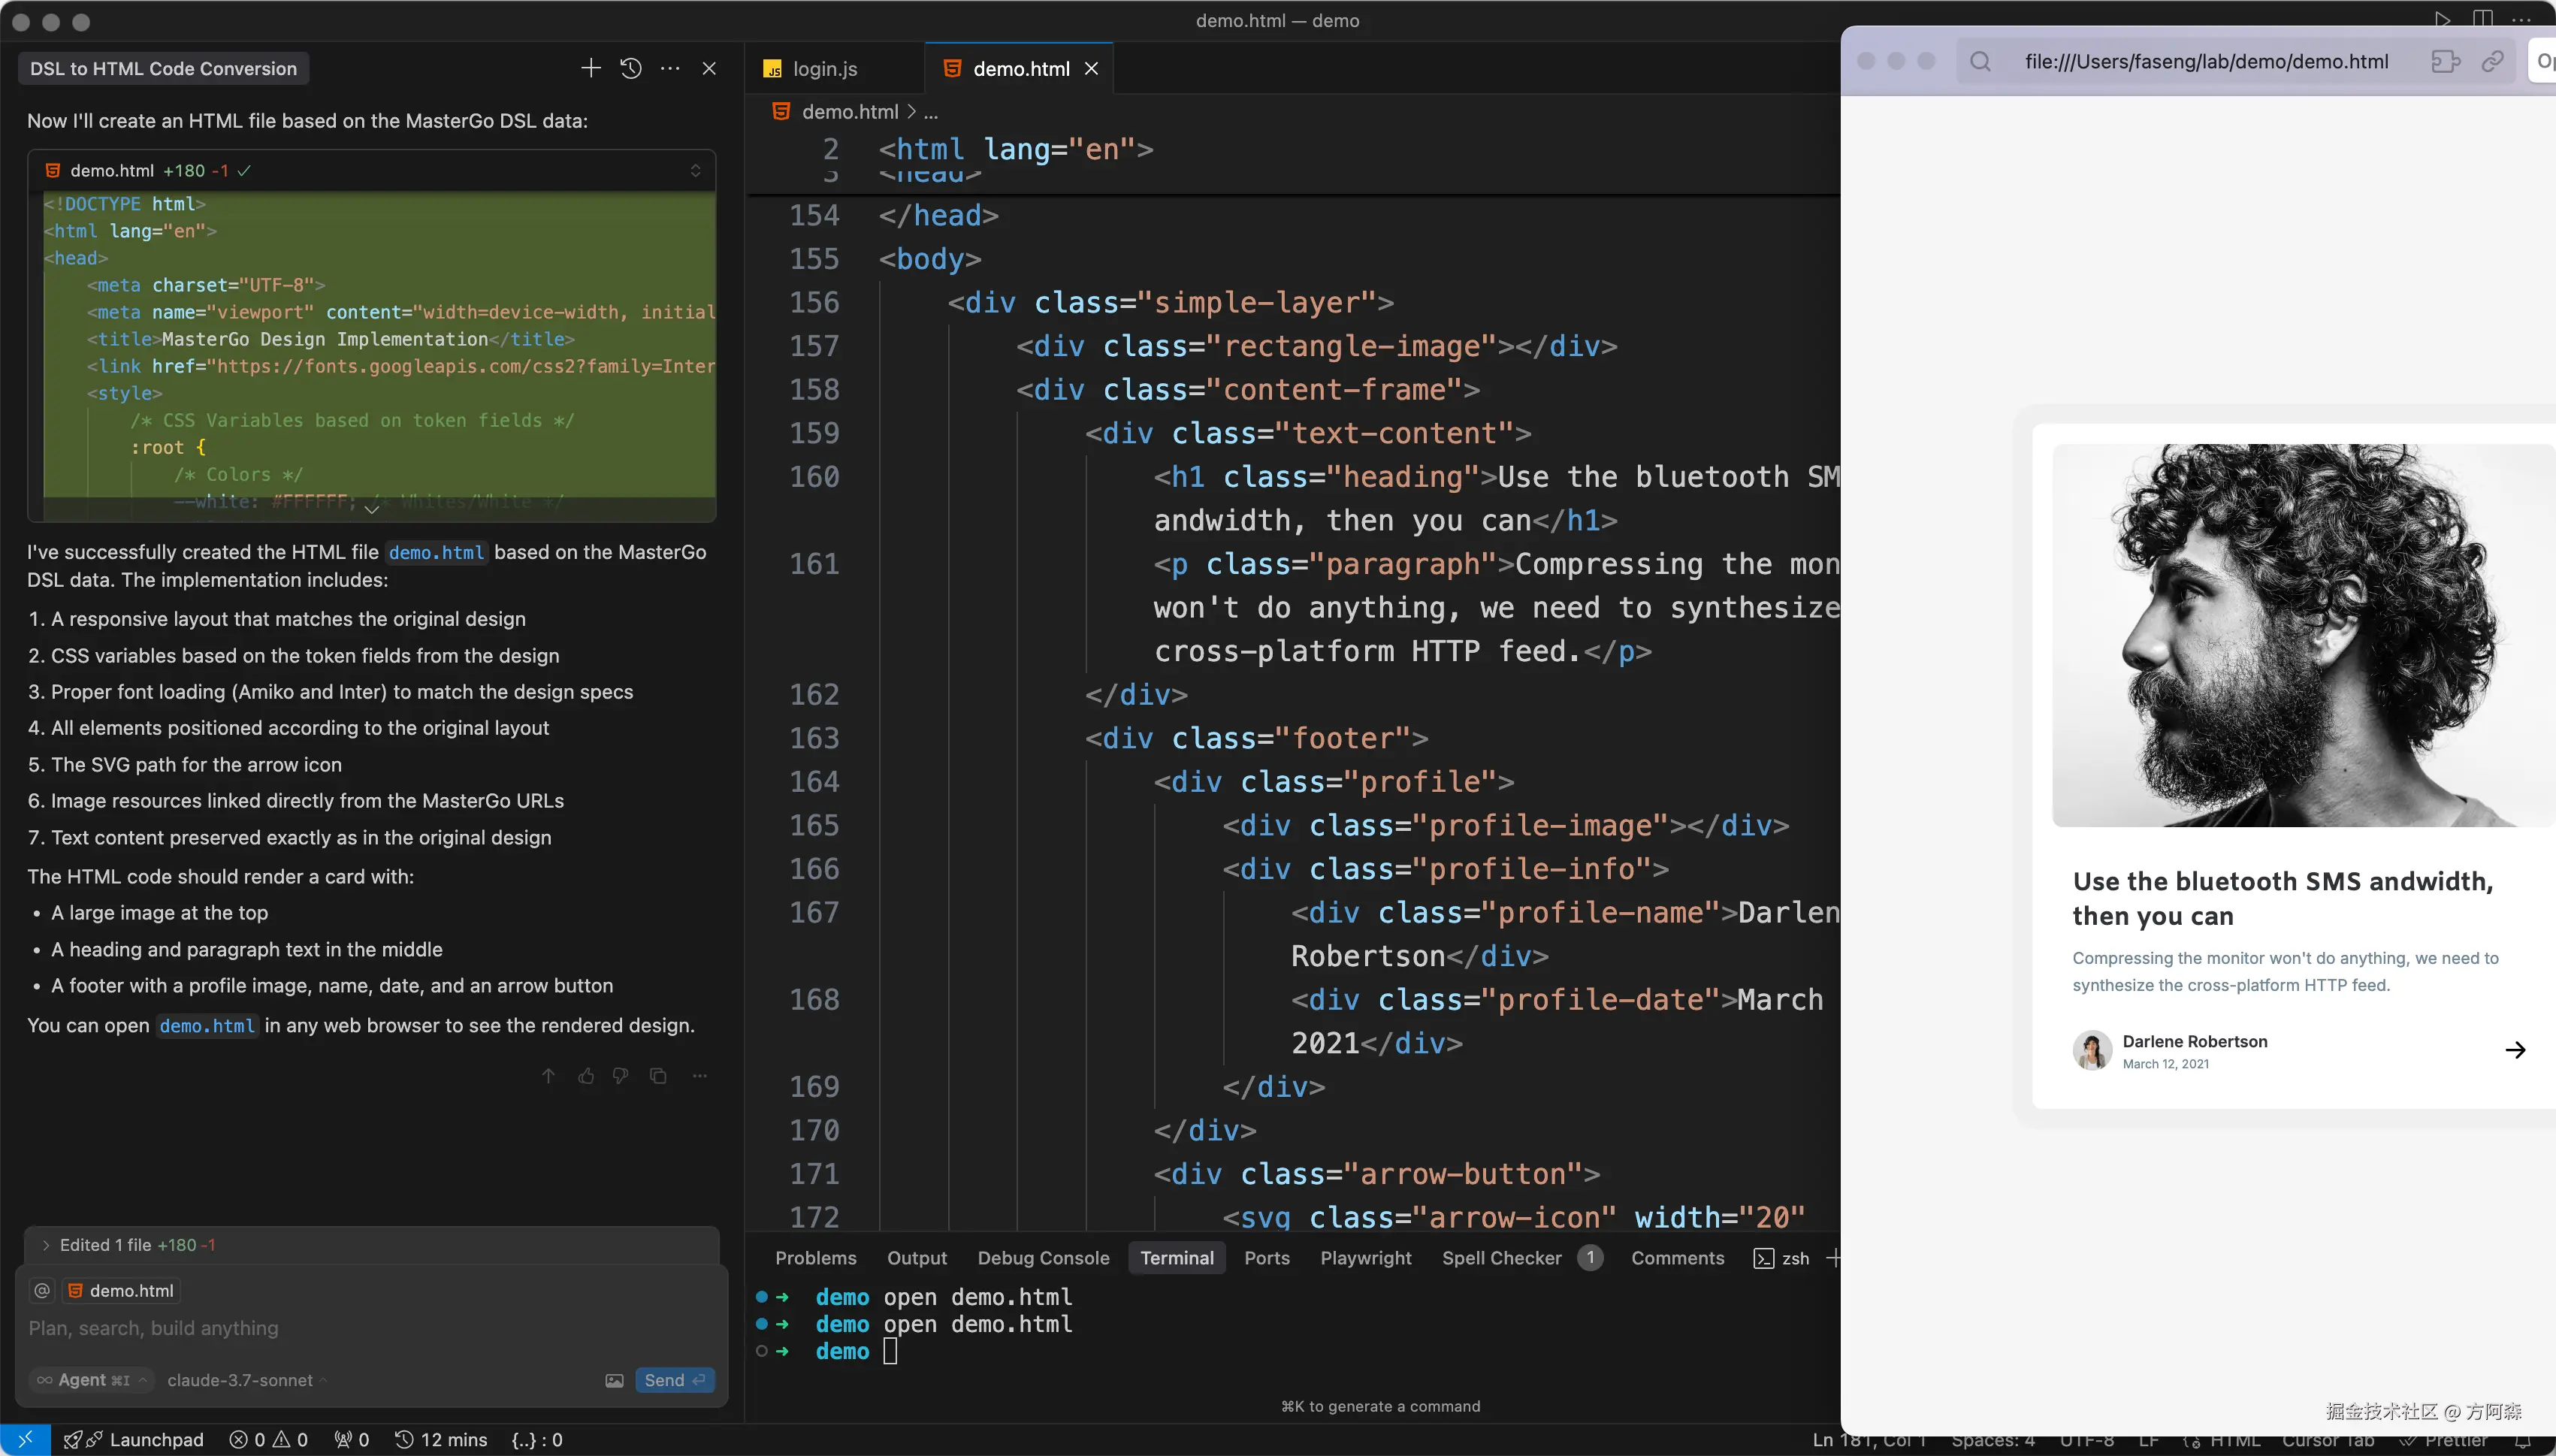Screen dimensions: 2556x1456
Task: Attach an image to the prompt
Action: pos(614,1380)
